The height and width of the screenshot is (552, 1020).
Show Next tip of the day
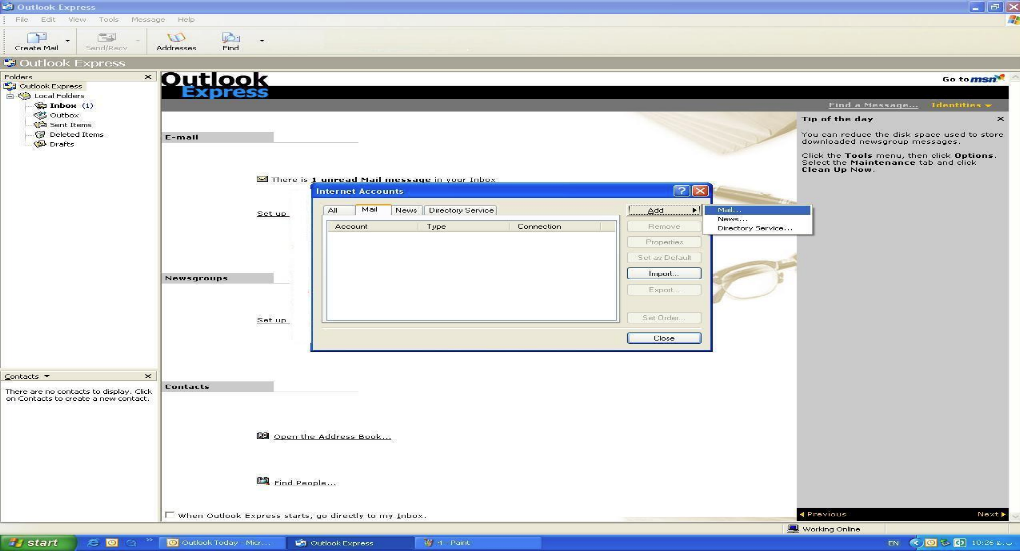(991, 514)
